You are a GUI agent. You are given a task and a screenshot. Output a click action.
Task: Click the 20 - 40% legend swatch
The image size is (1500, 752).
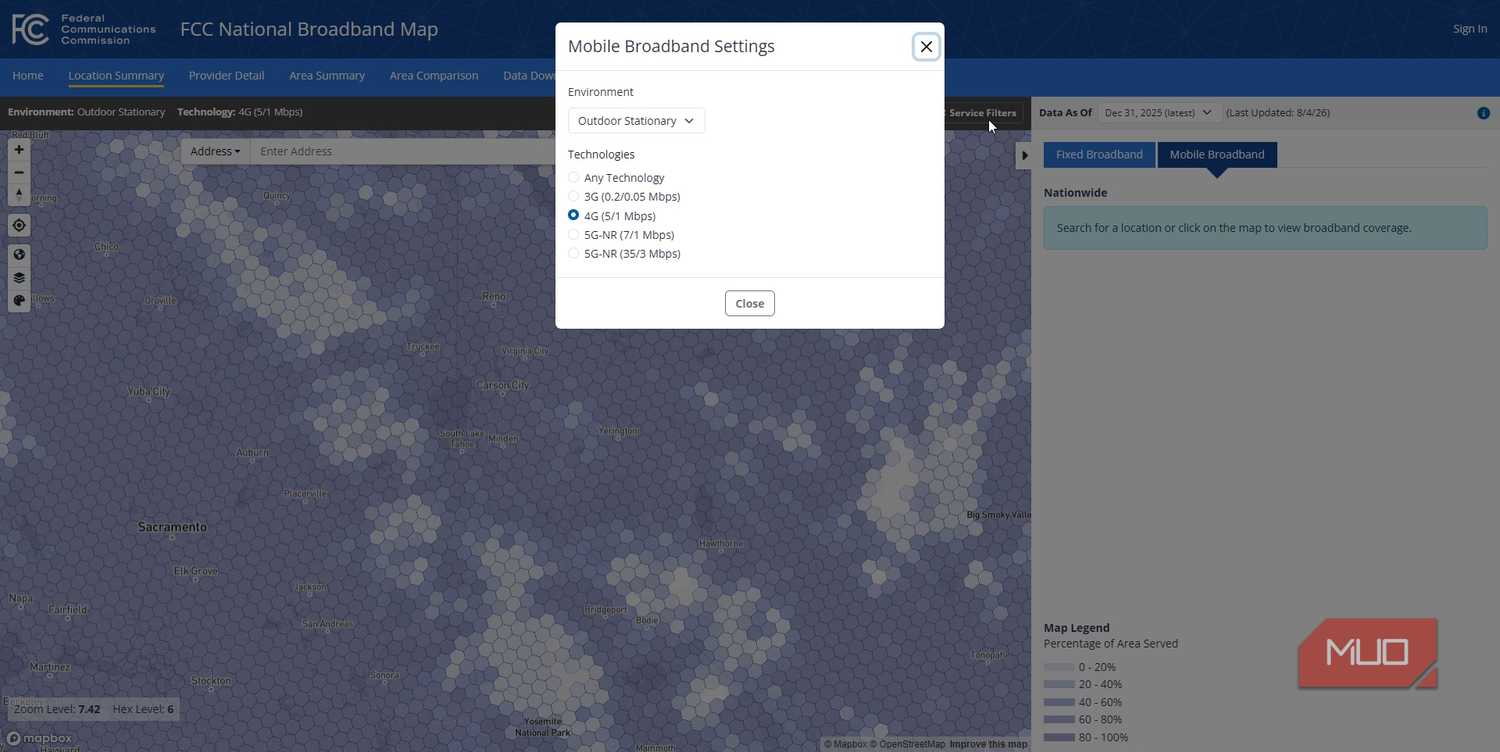click(x=1058, y=685)
